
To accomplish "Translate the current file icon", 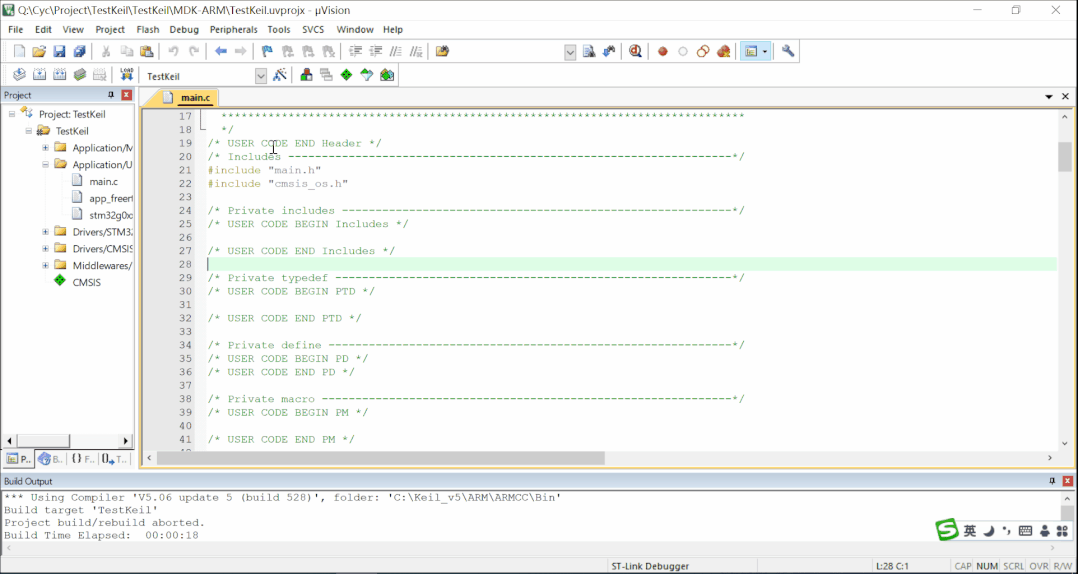I will (x=19, y=75).
